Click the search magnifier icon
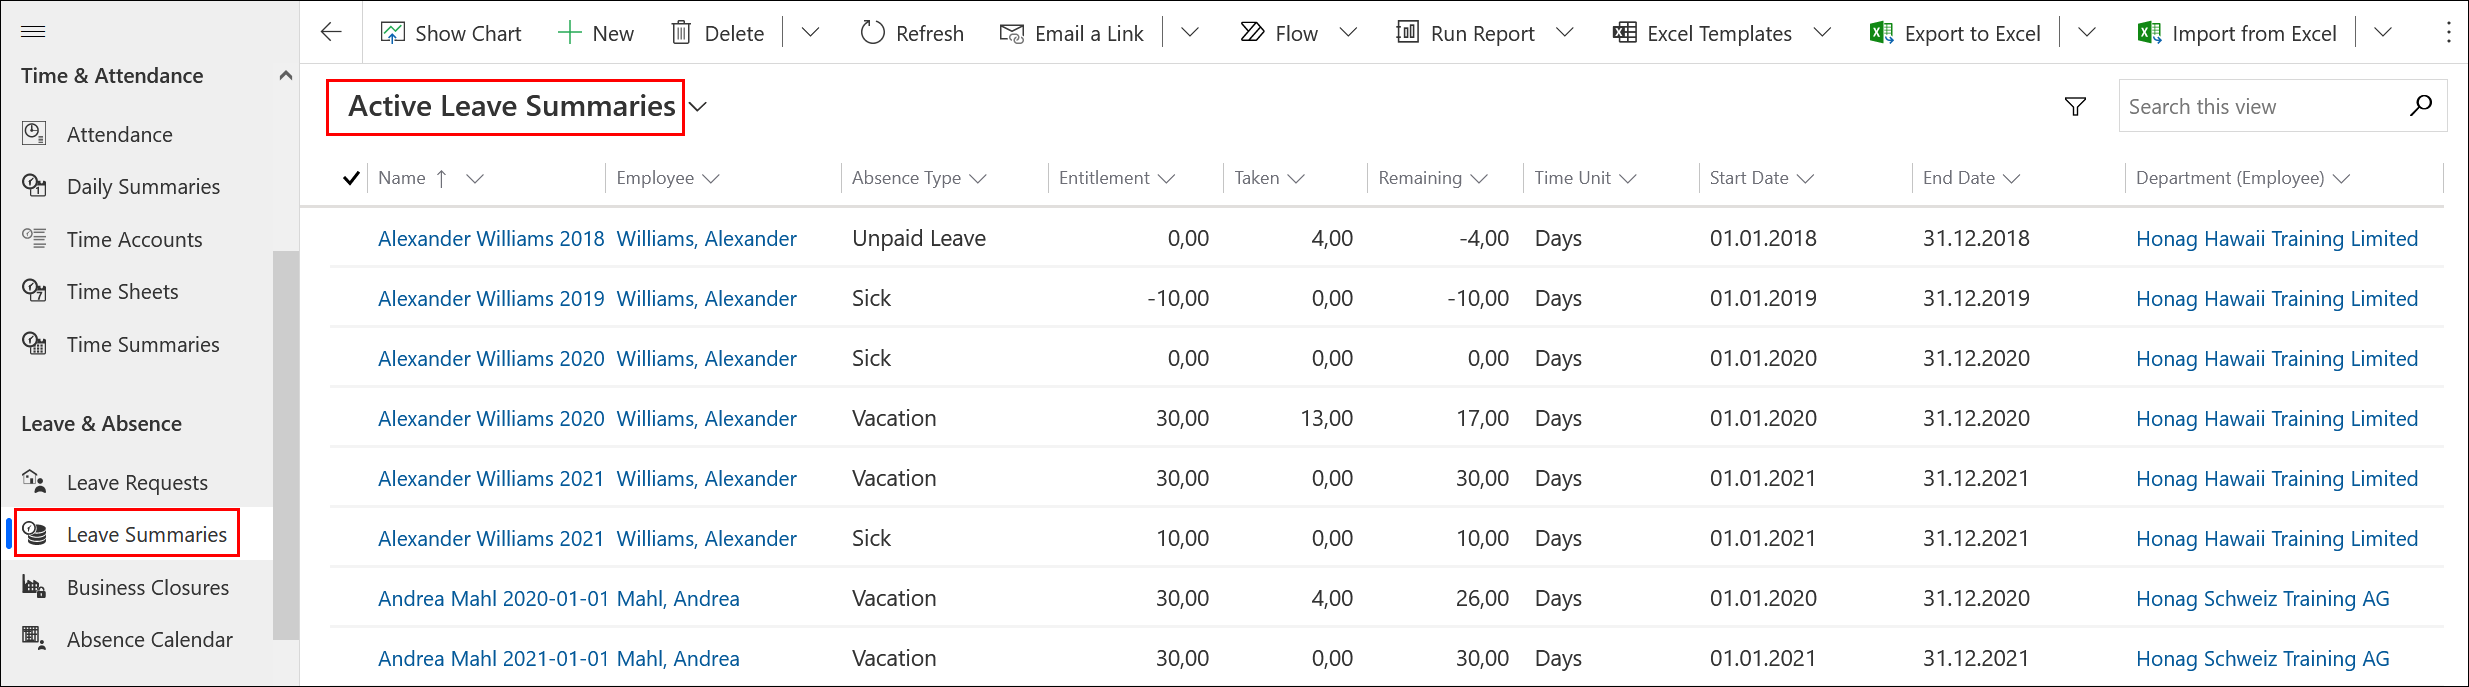This screenshot has height=687, width=2469. [x=2420, y=106]
